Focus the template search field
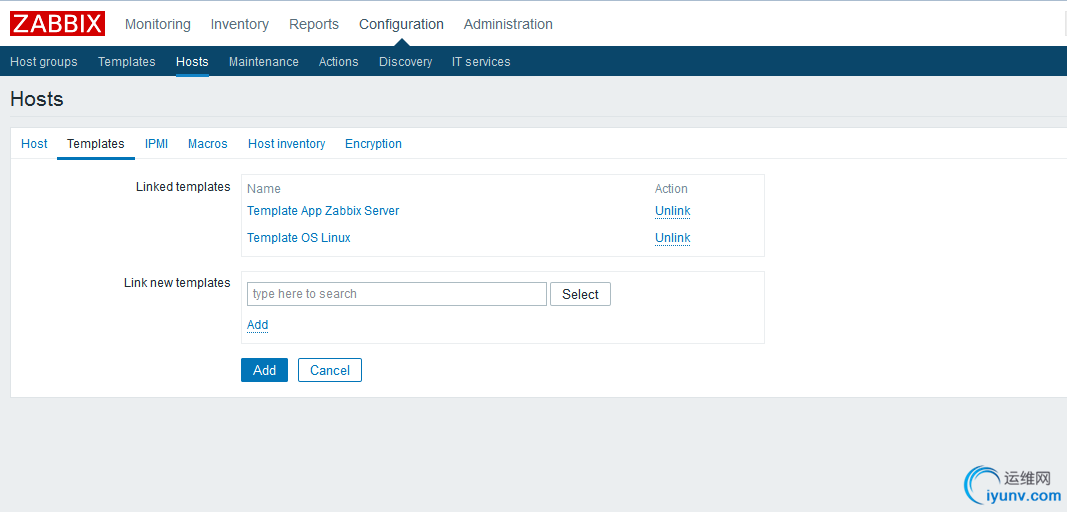Image resolution: width=1067 pixels, height=512 pixels. tap(397, 294)
